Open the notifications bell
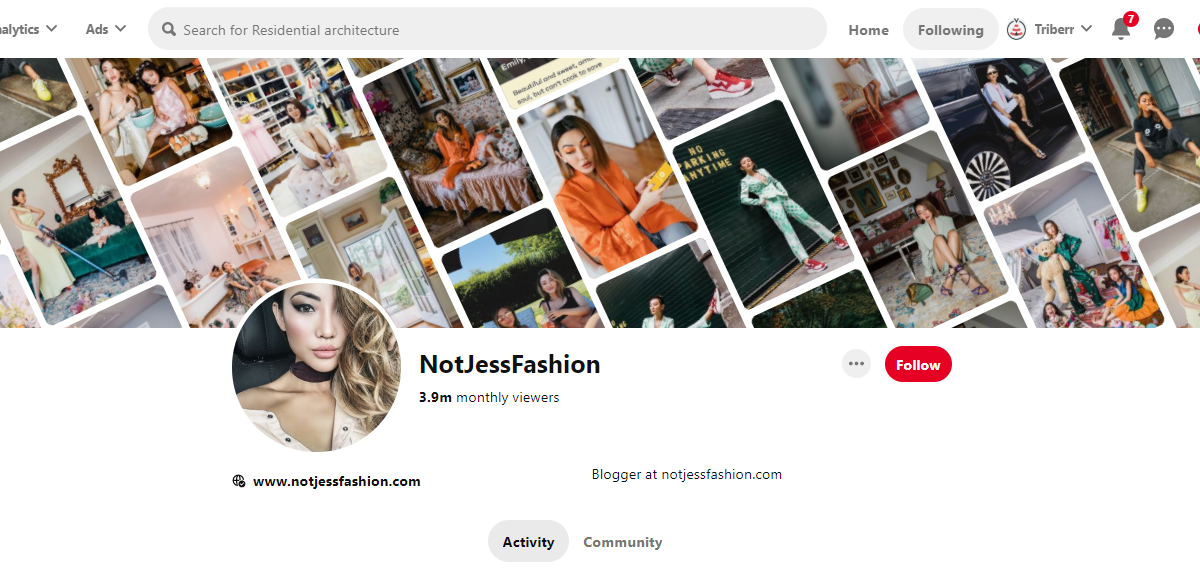 pyautogui.click(x=1121, y=29)
